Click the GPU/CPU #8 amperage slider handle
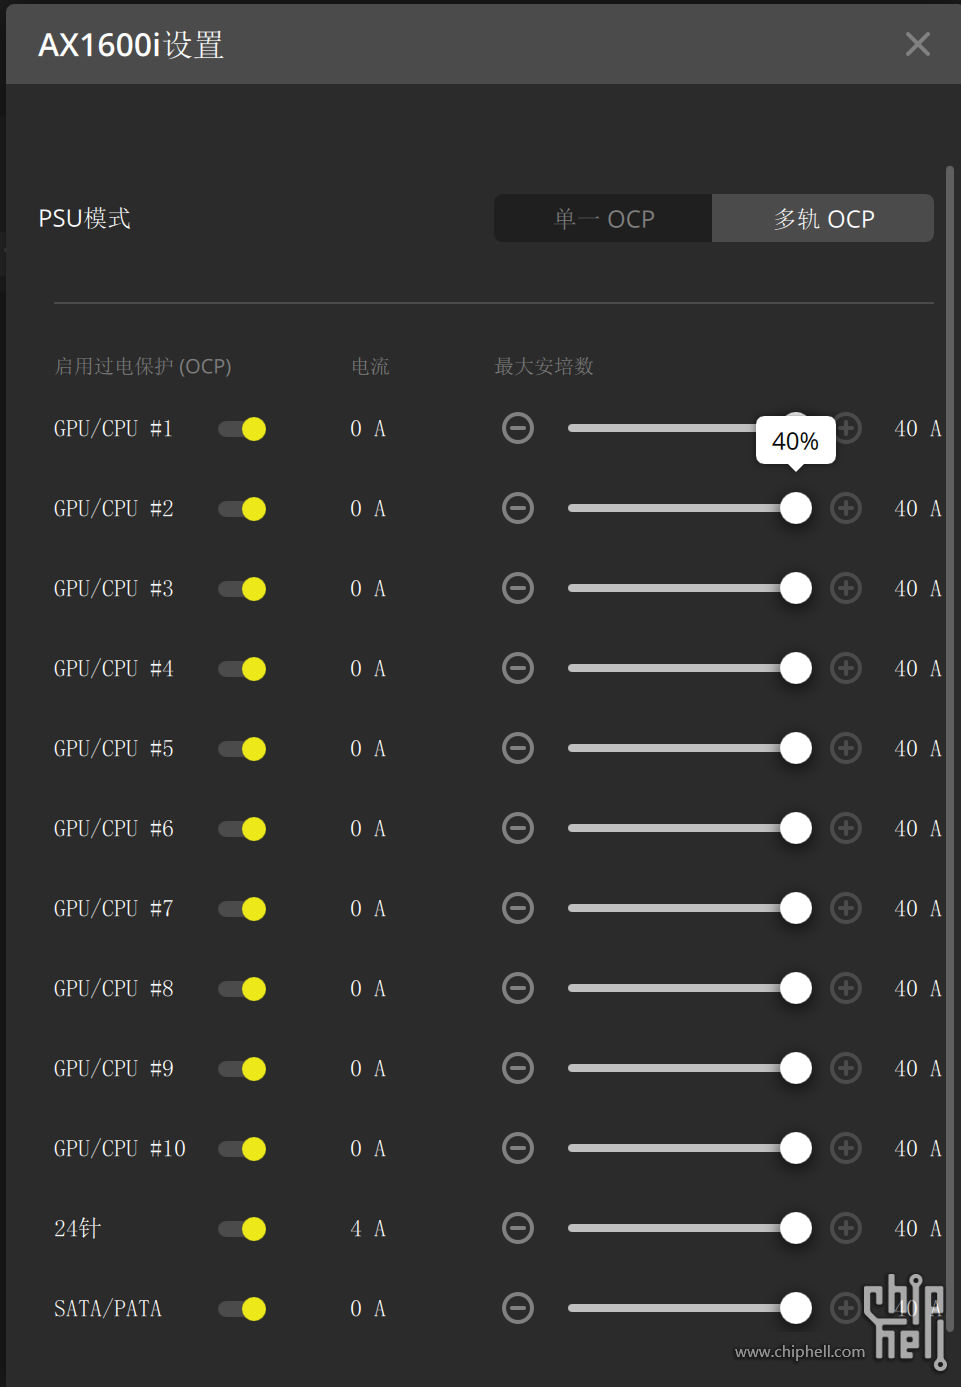Screen dimensions: 961x1387 [x=796, y=988]
